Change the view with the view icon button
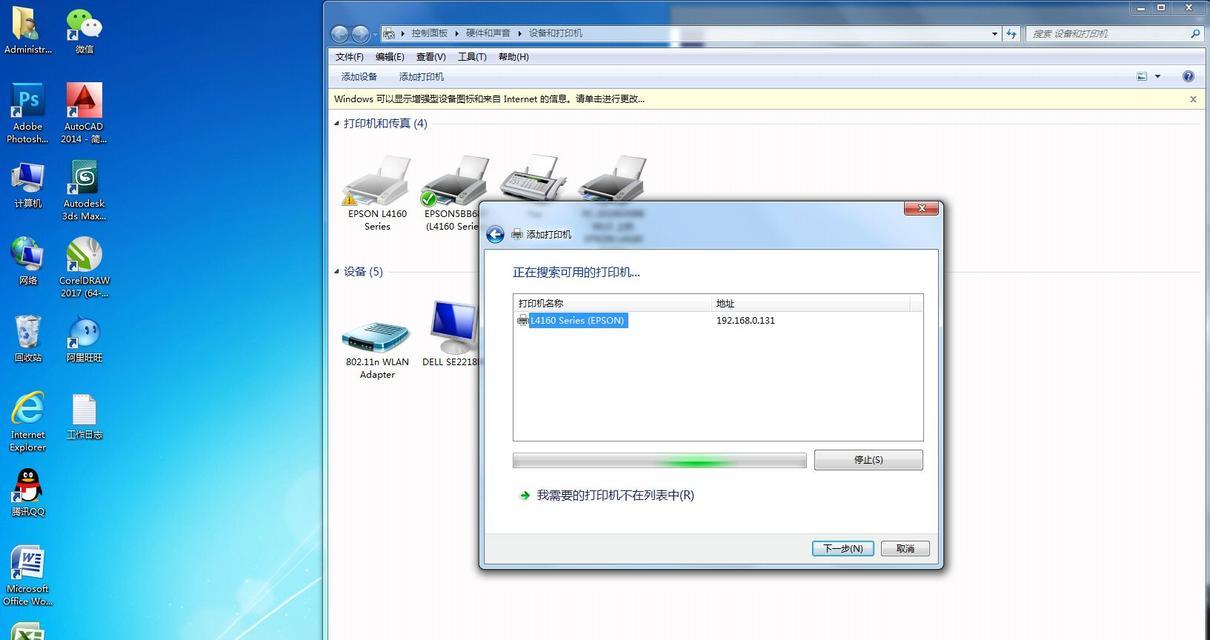Image resolution: width=1210 pixels, height=640 pixels. pos(1142,76)
